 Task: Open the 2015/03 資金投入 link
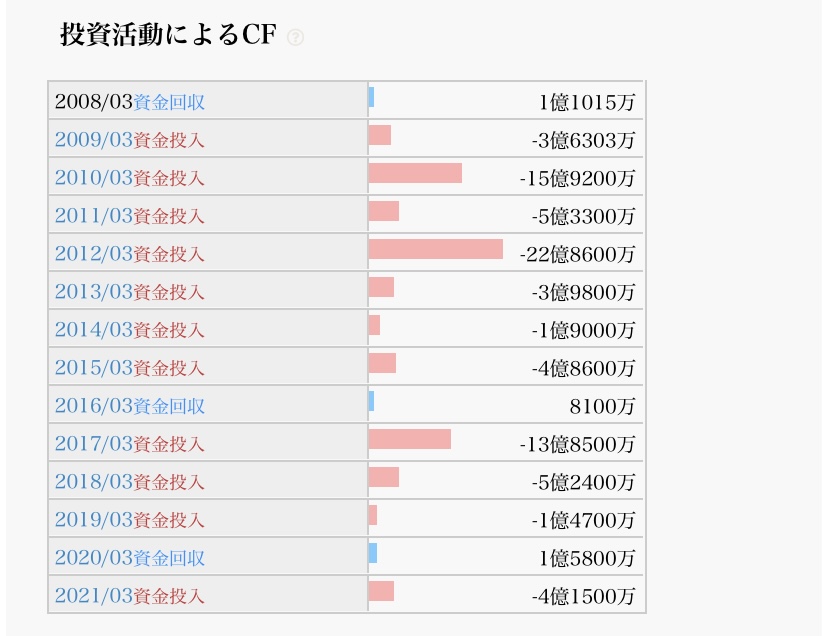129,368
